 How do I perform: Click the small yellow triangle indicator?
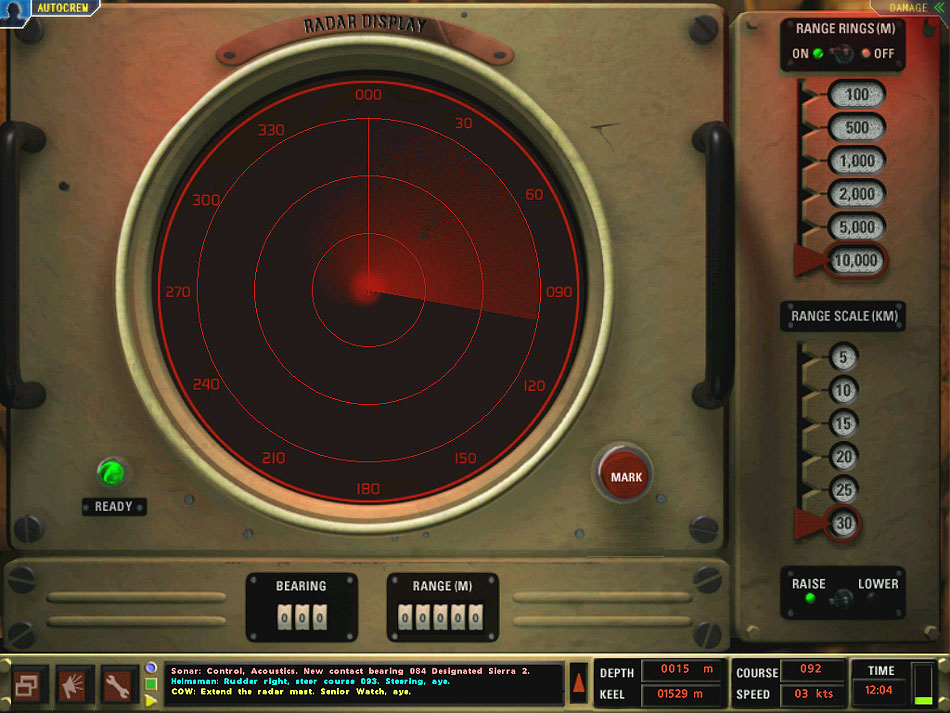(x=151, y=700)
